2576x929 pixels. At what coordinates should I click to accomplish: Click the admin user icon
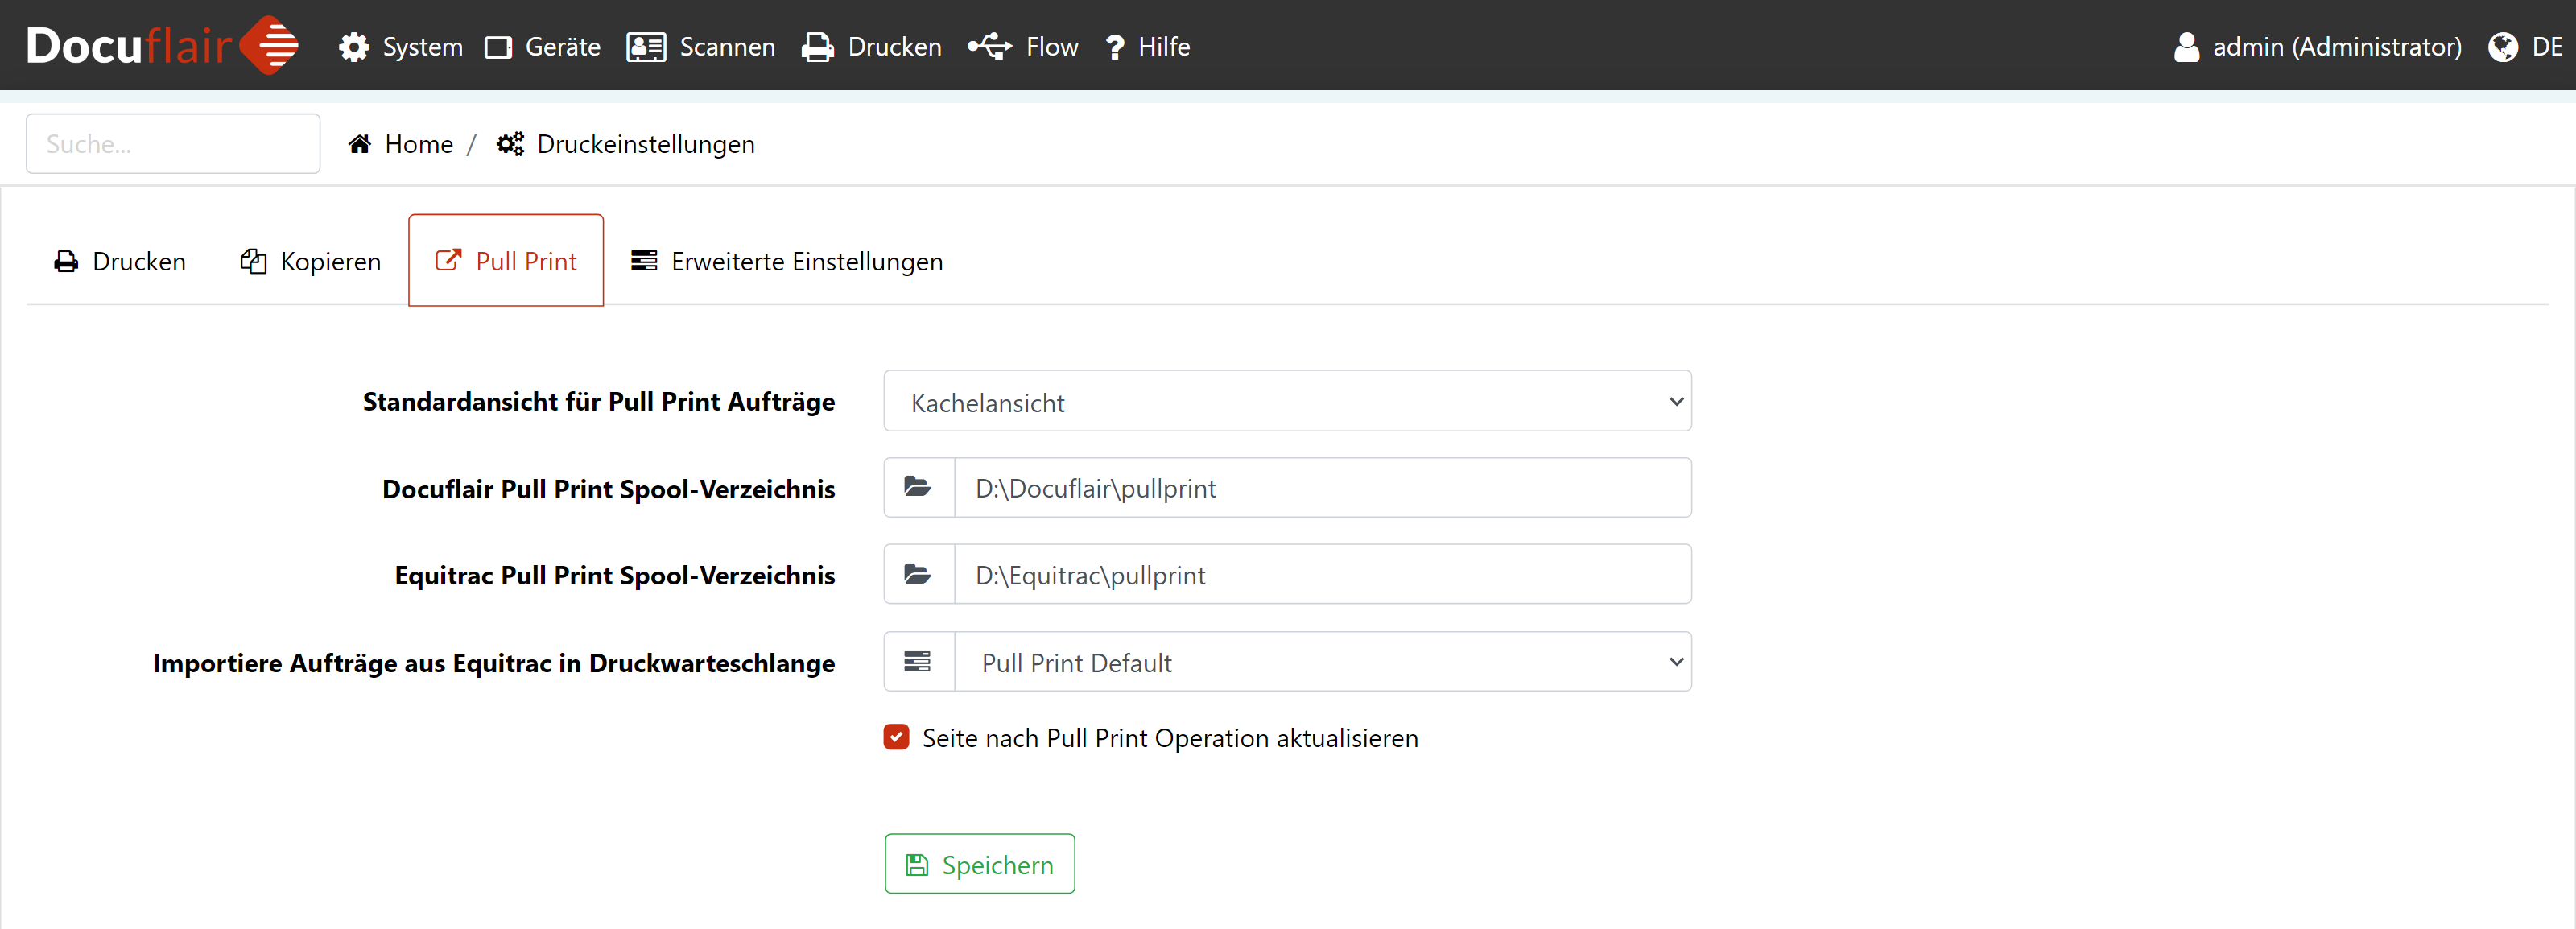(2186, 47)
